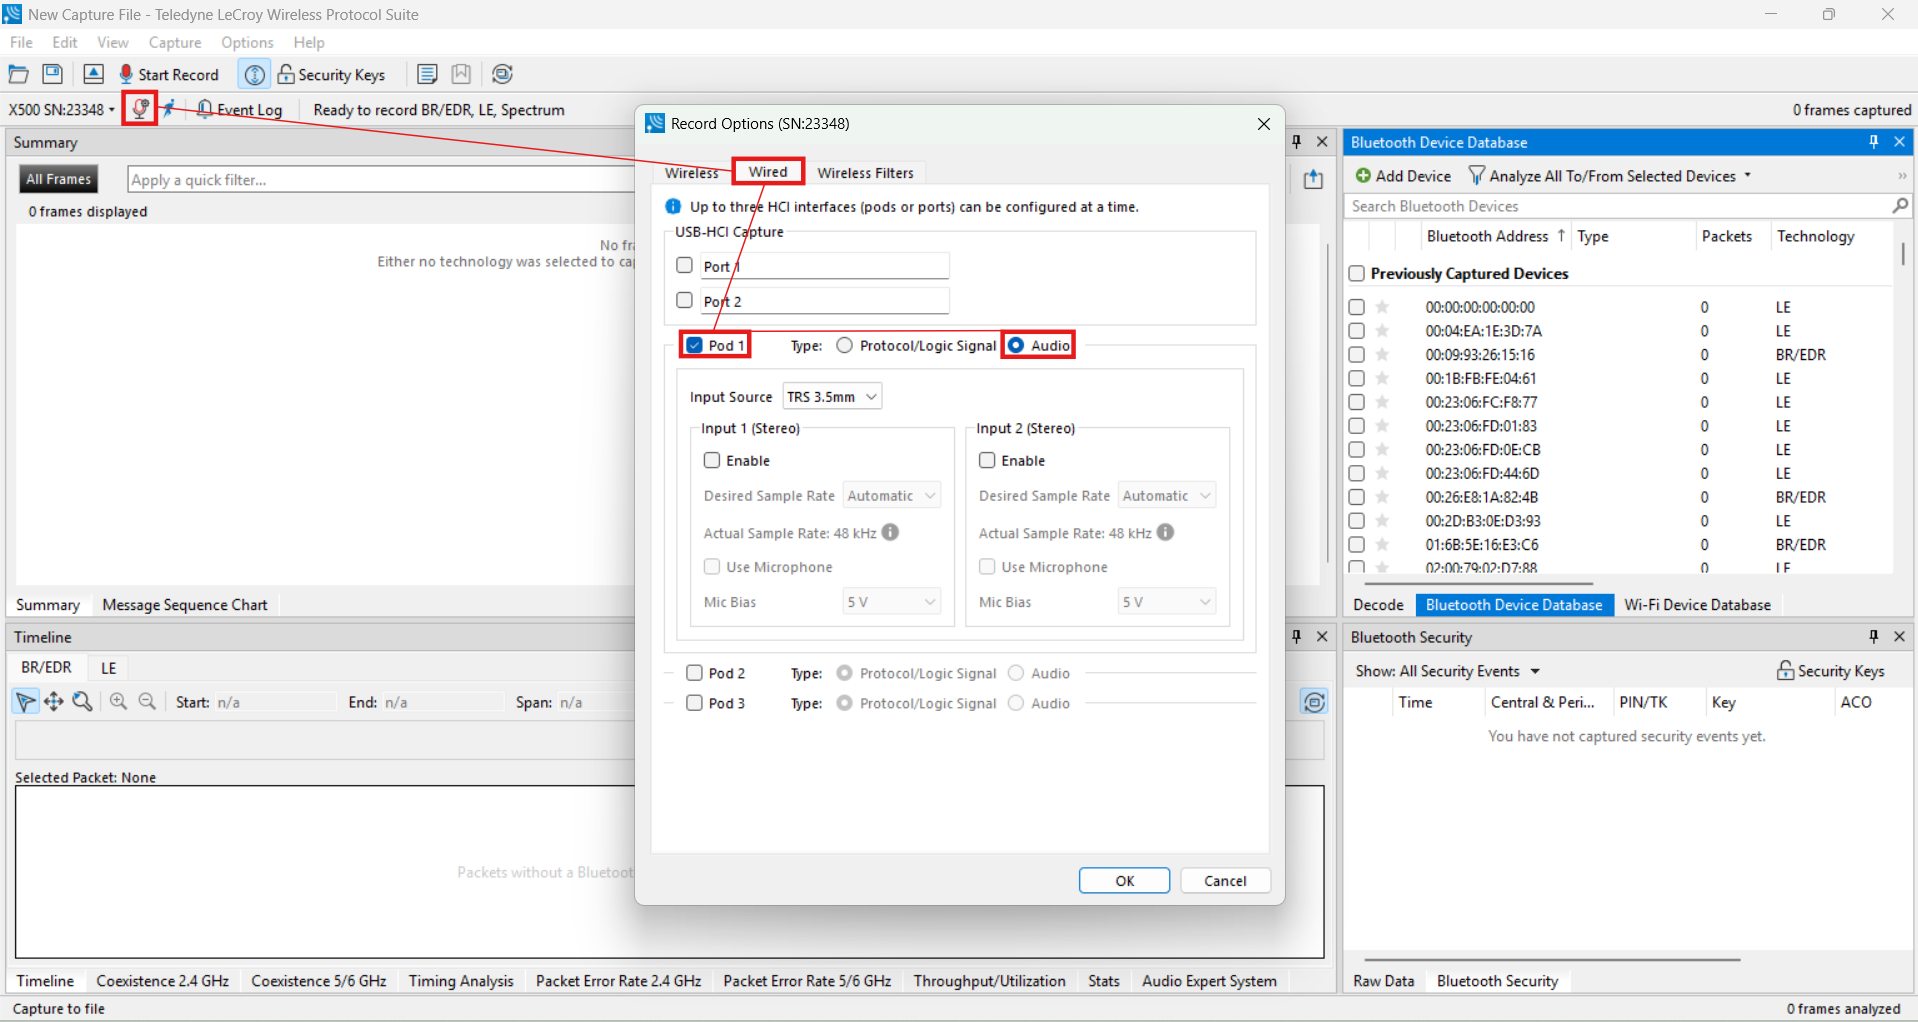Image resolution: width=1918 pixels, height=1022 pixels.
Task: Switch to Wi-Fi Device Database tab
Action: tap(1697, 605)
